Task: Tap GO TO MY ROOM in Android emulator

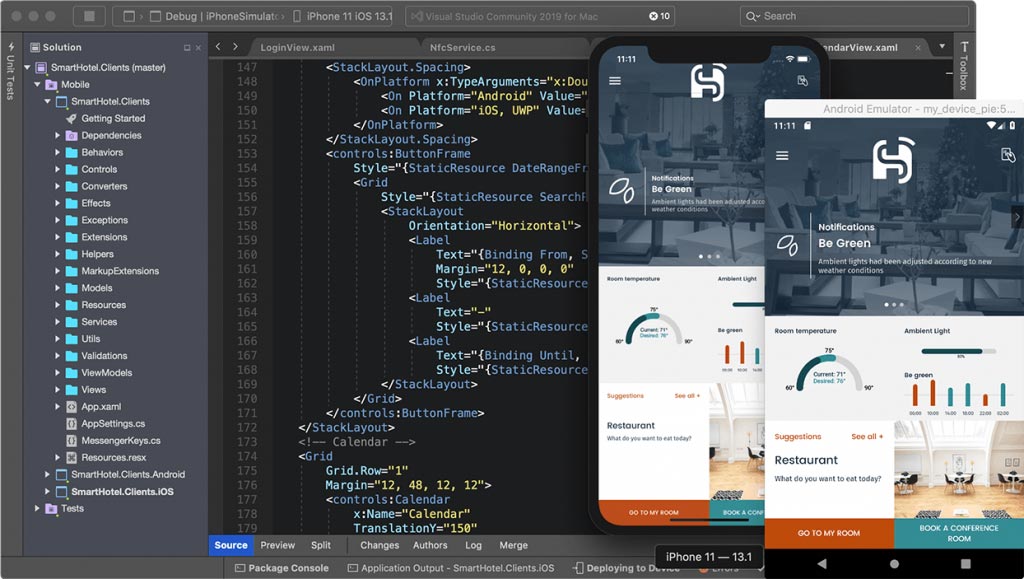Action: tap(829, 533)
